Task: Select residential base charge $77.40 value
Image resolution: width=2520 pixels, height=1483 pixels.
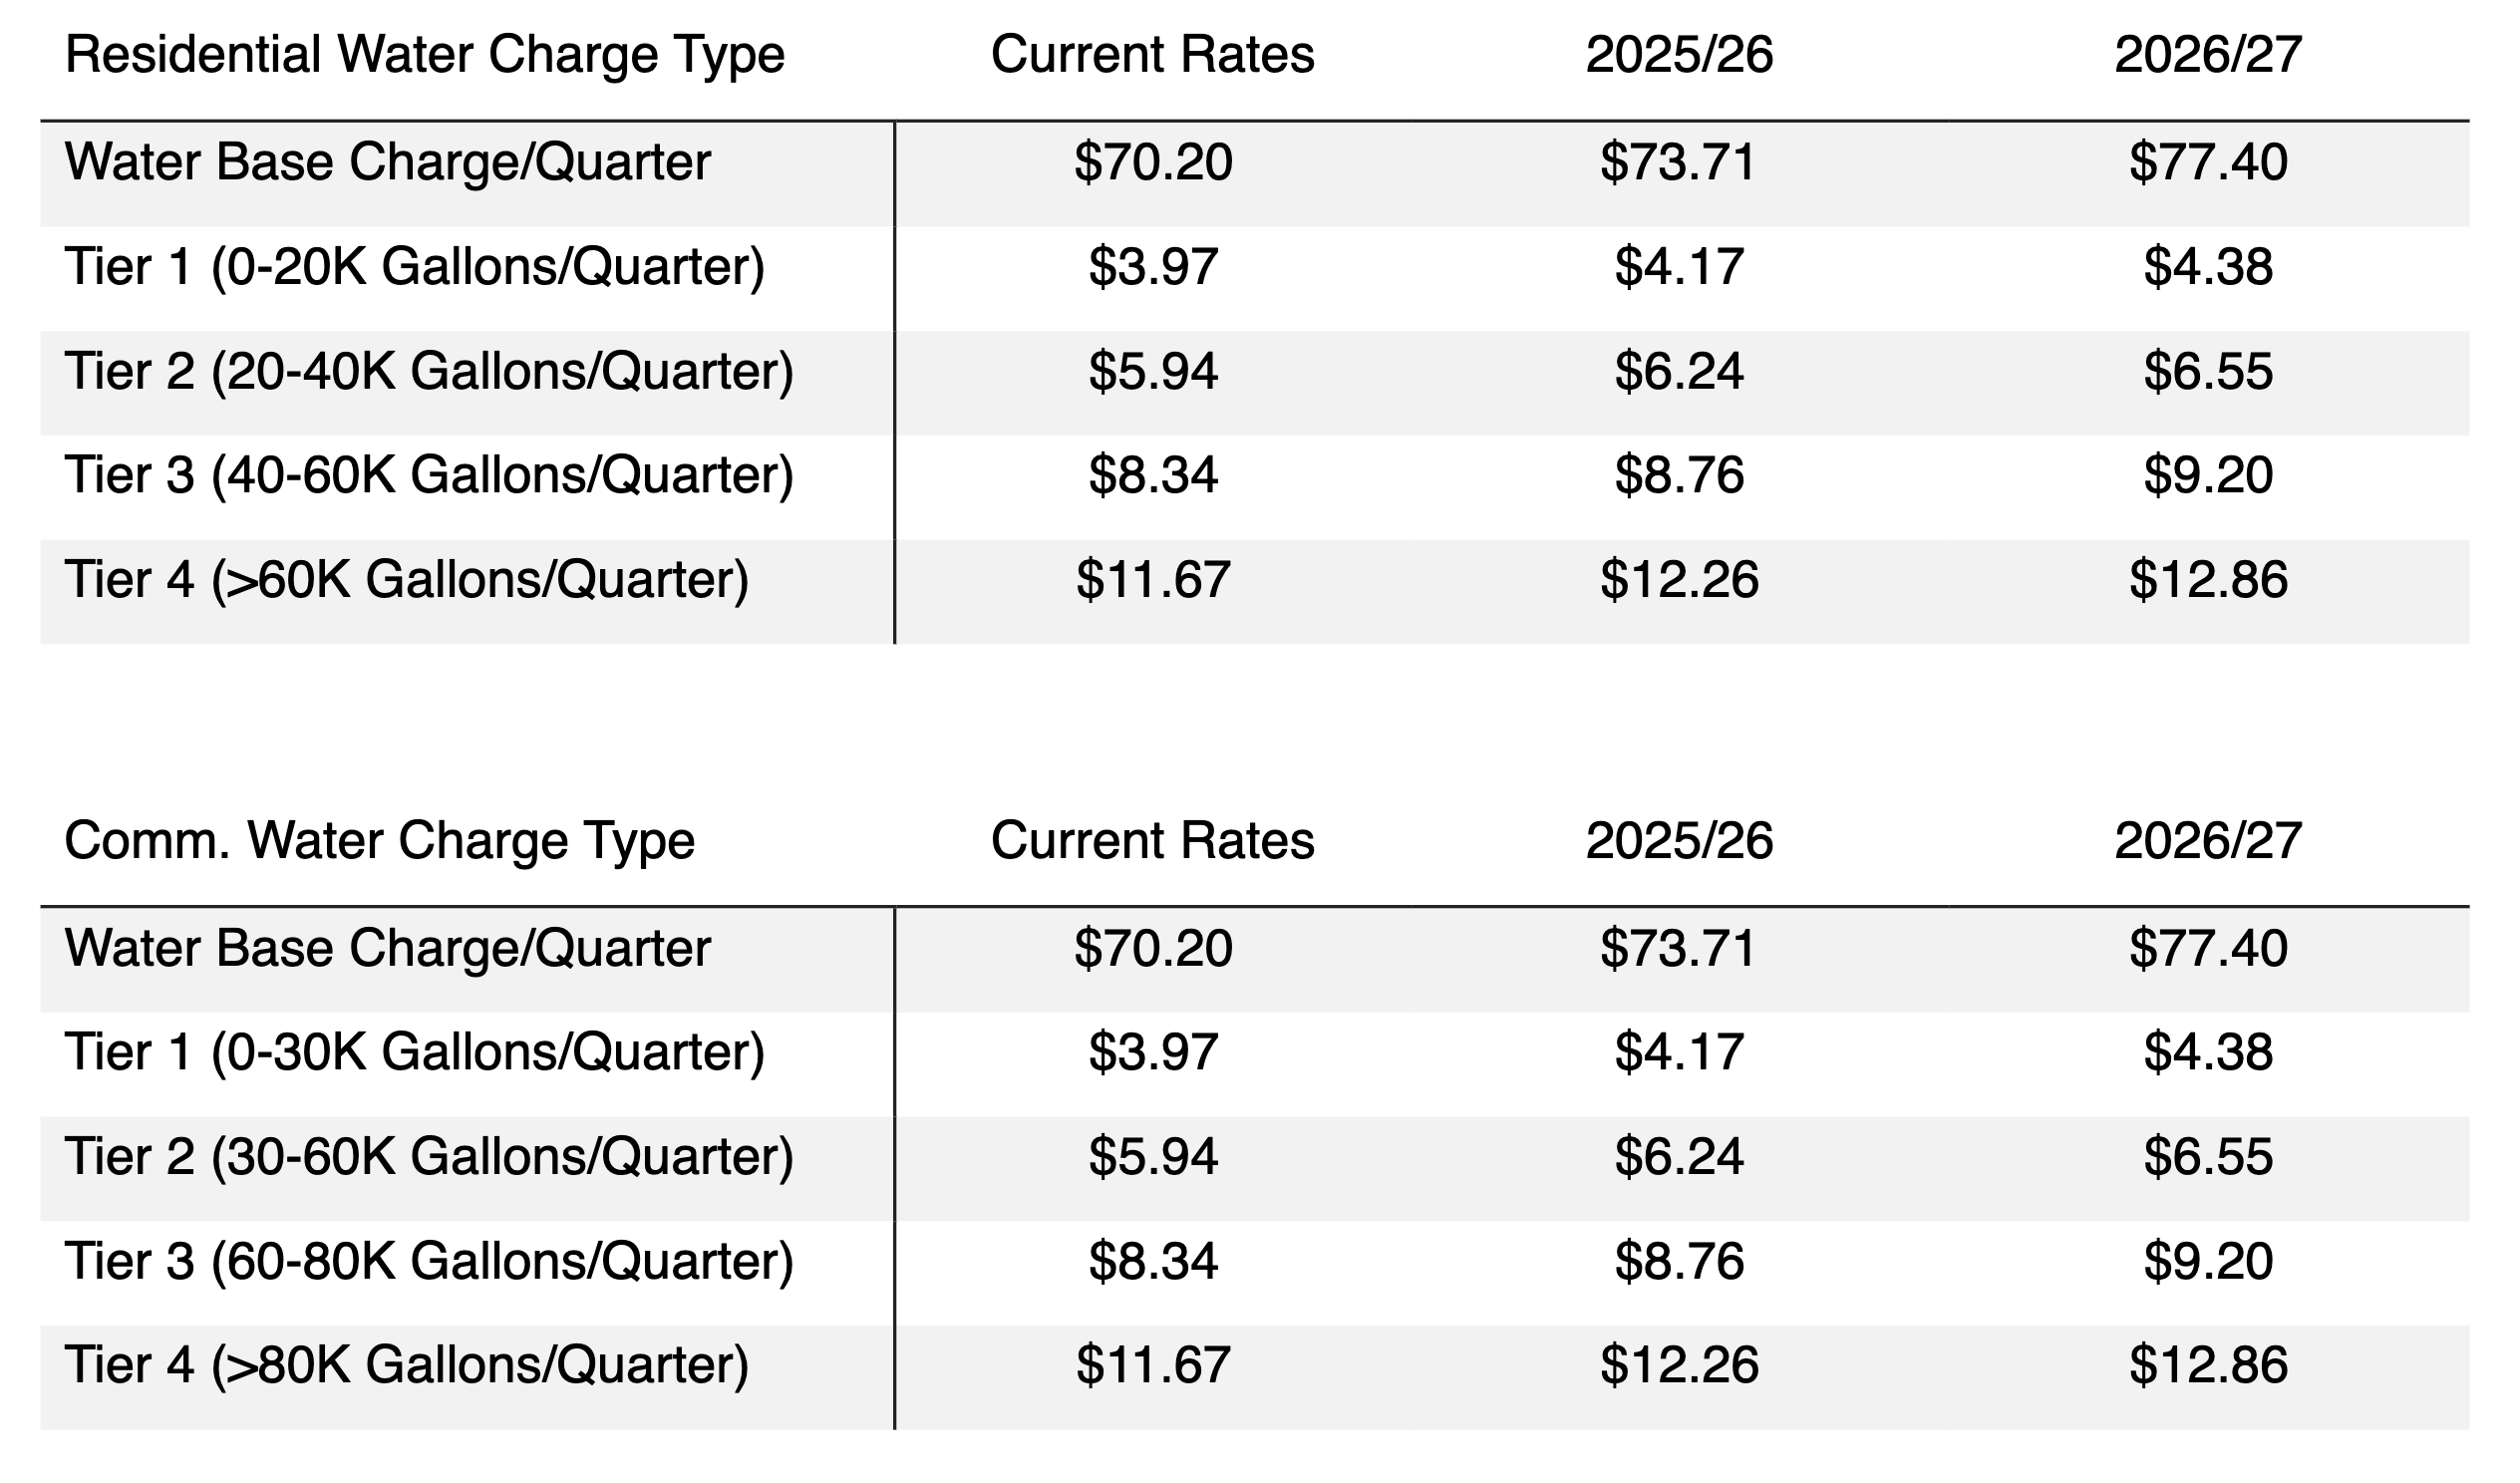Action: 2209,162
